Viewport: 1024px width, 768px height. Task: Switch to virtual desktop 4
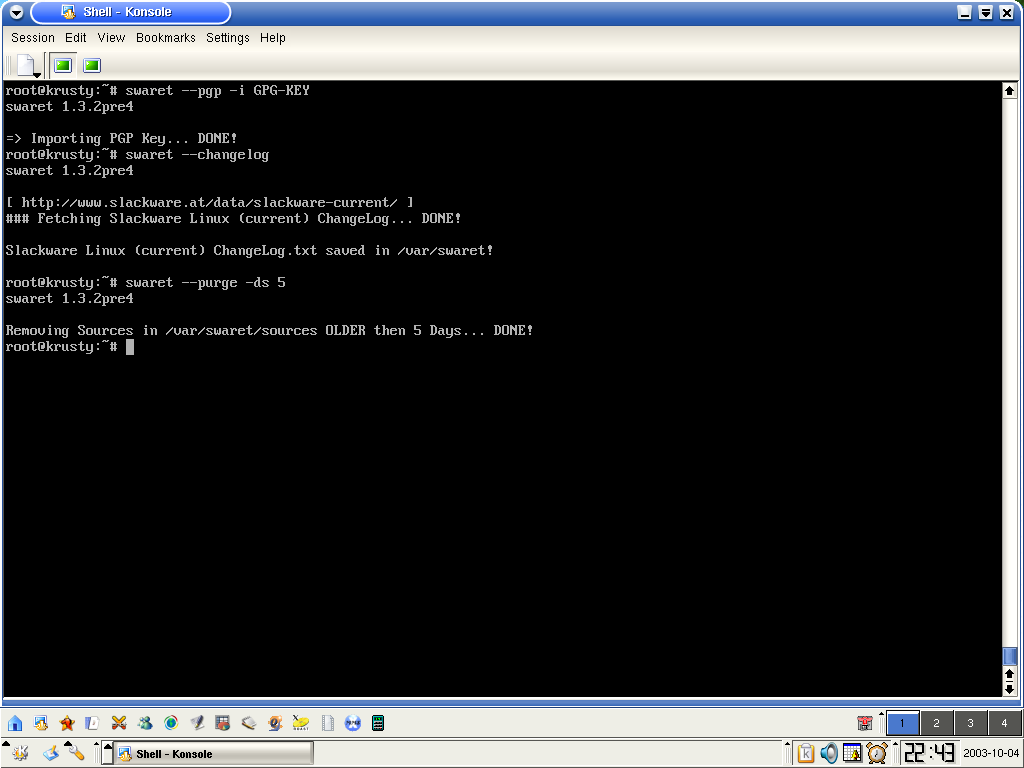pos(1004,723)
